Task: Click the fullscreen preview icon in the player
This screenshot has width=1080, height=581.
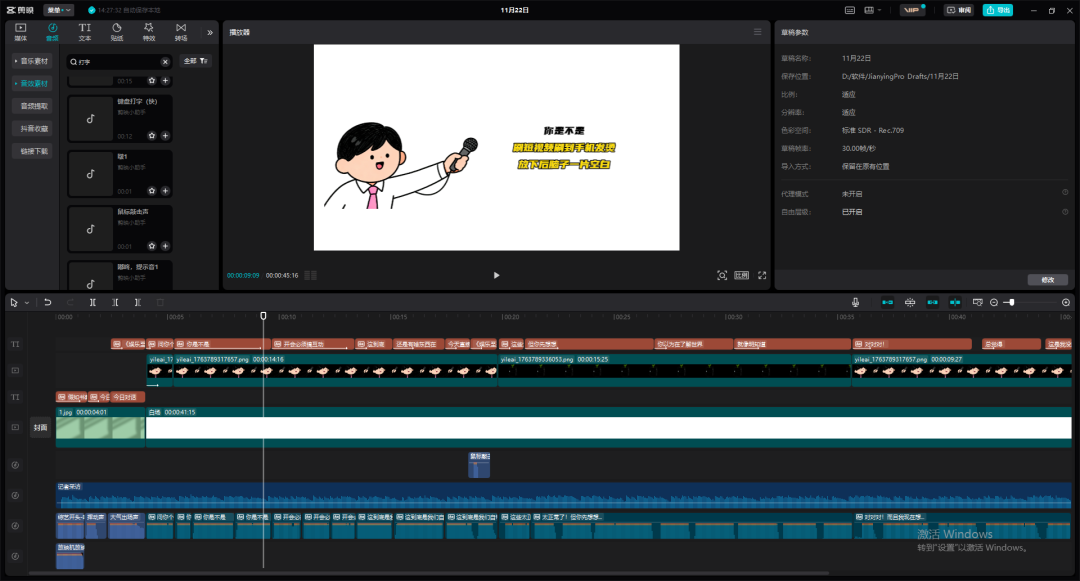Action: point(762,275)
